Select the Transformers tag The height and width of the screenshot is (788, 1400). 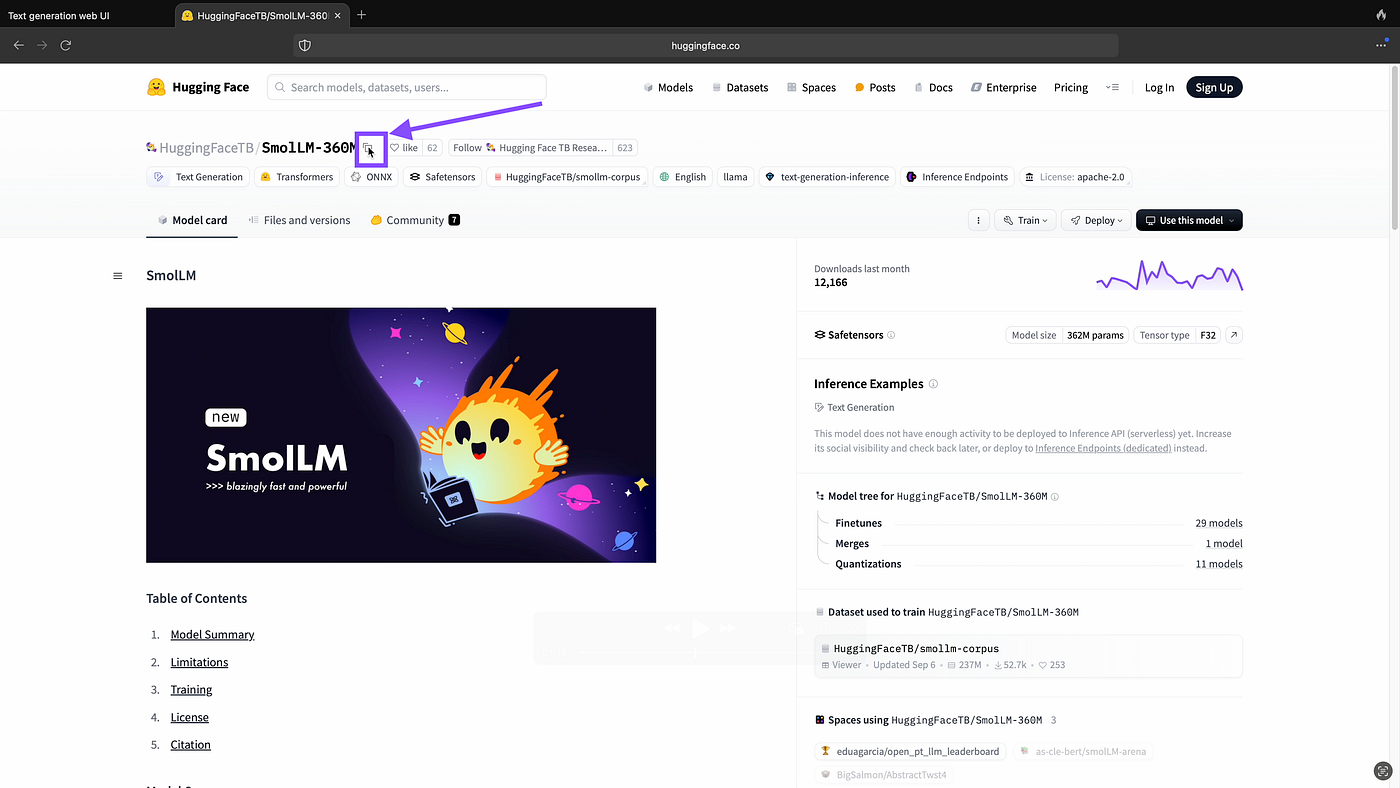point(296,177)
